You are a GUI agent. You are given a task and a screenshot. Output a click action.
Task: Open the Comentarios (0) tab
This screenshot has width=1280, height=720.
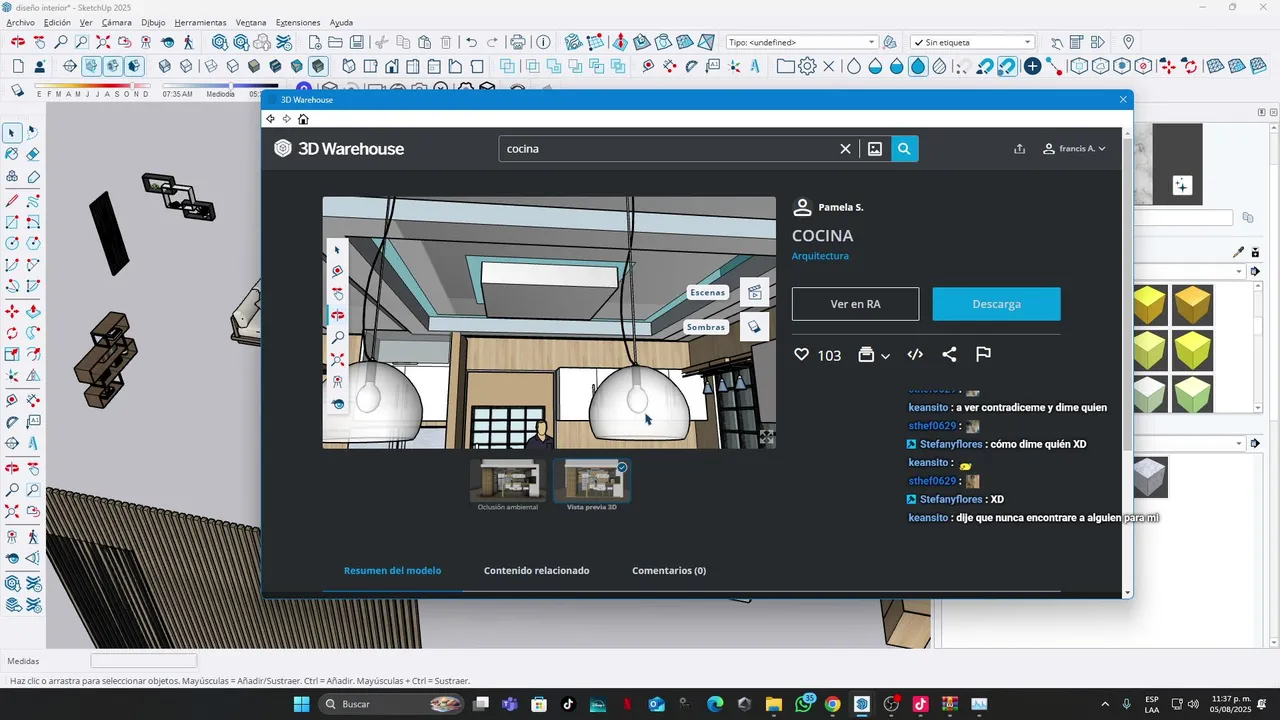pyautogui.click(x=669, y=571)
